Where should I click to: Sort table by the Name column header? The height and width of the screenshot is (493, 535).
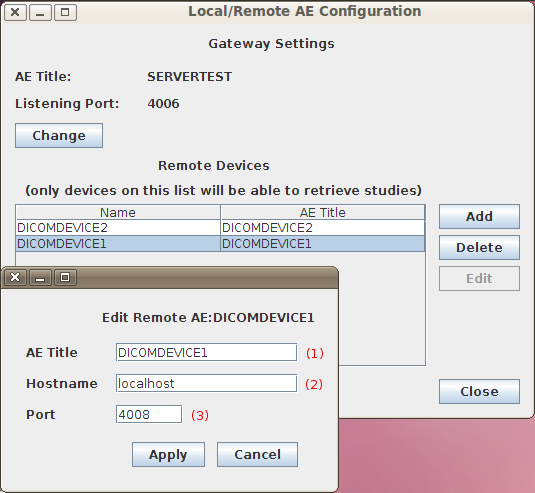tap(118, 212)
